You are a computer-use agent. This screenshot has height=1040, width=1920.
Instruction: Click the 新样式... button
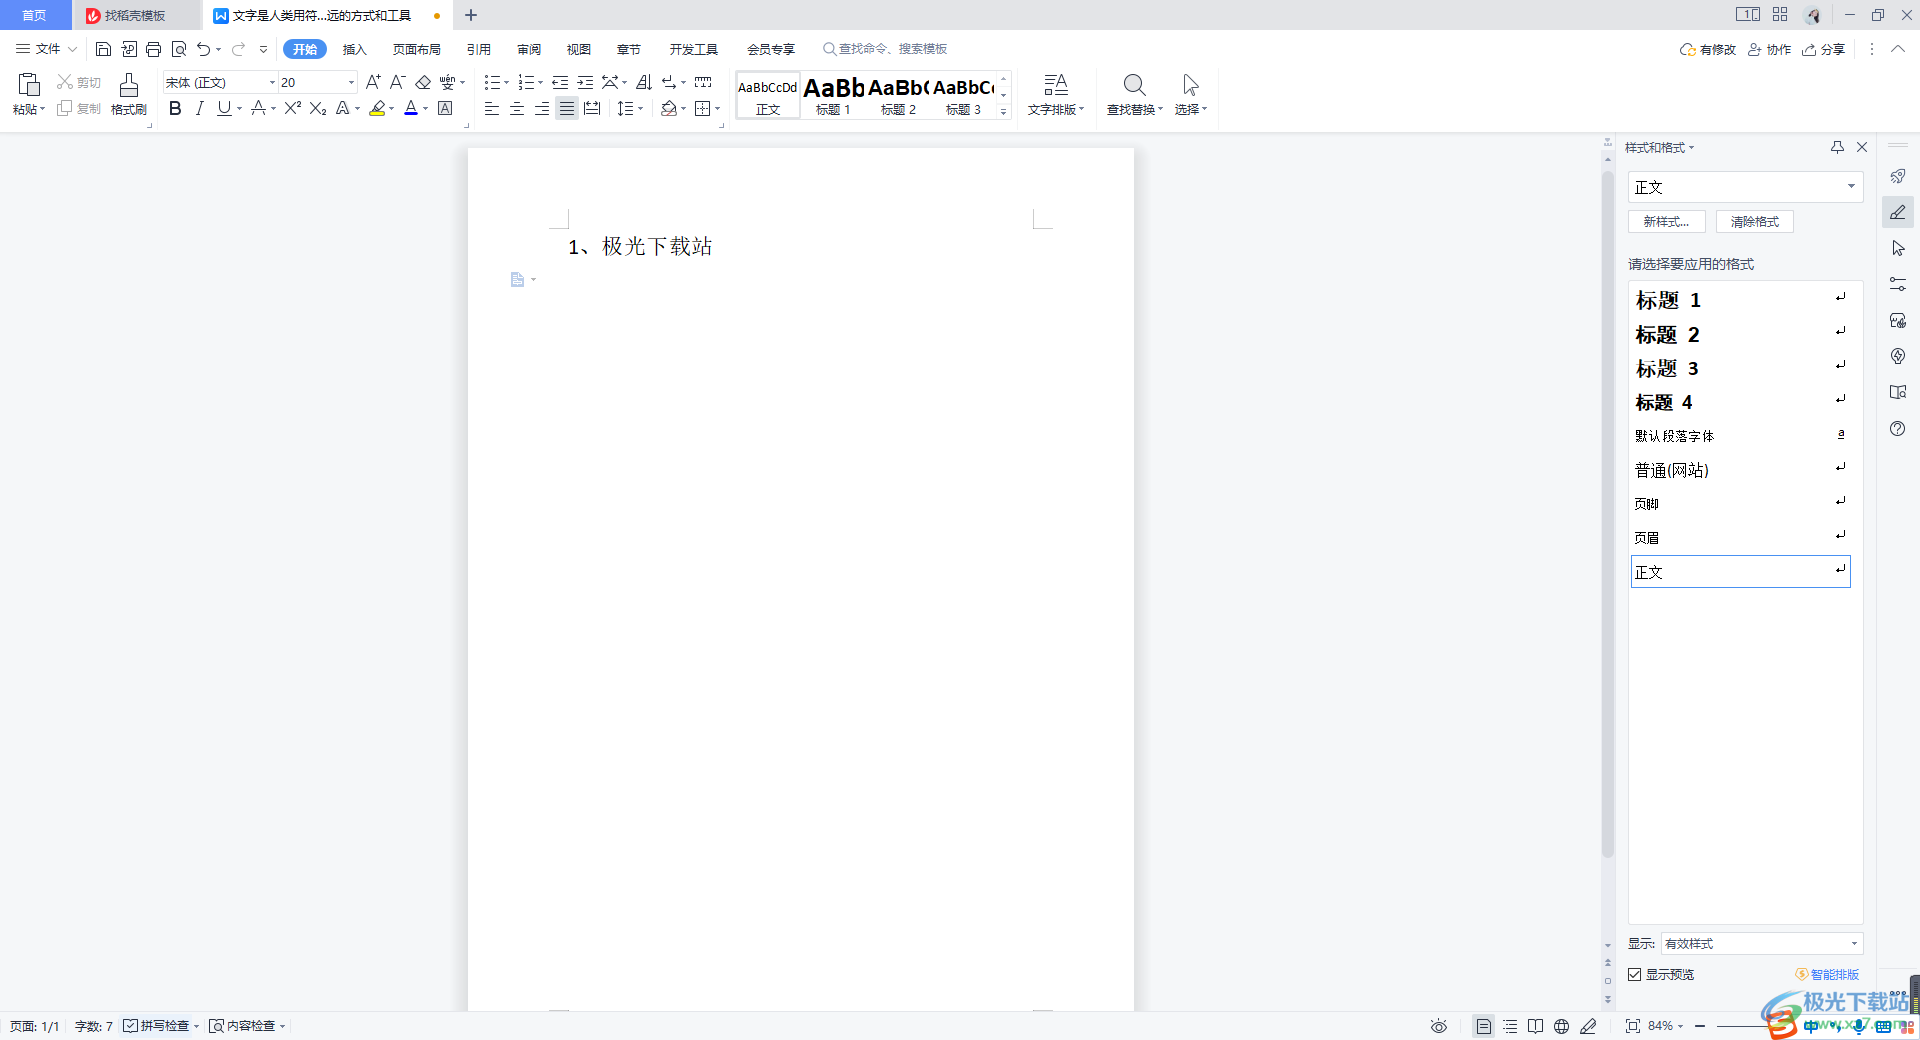(x=1667, y=221)
